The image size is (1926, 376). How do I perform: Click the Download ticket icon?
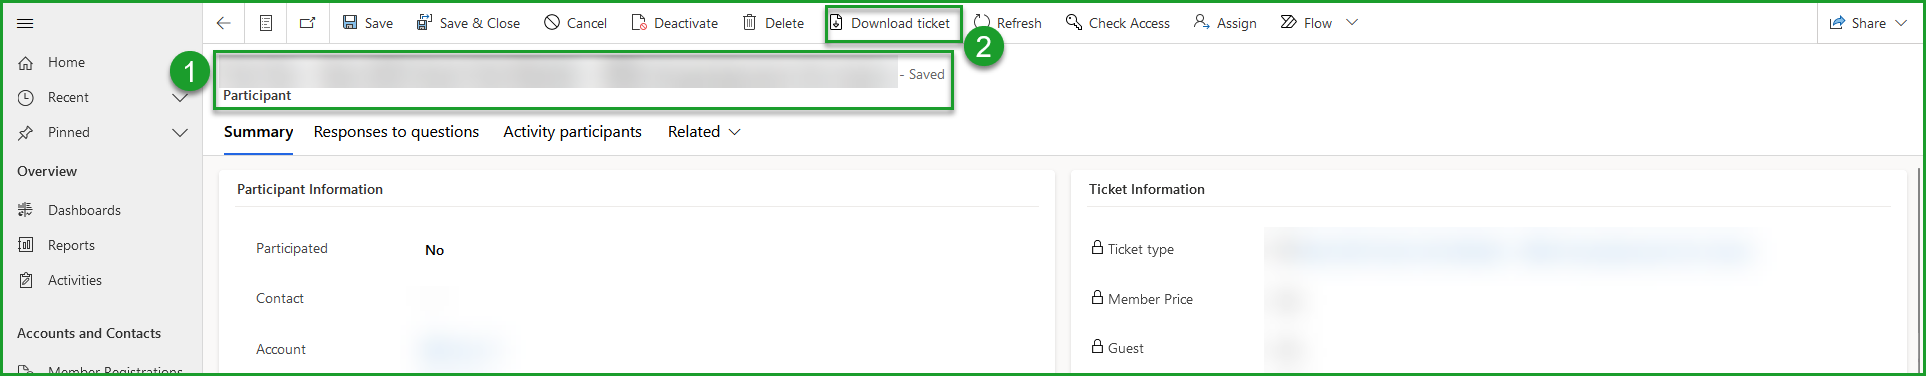(837, 22)
